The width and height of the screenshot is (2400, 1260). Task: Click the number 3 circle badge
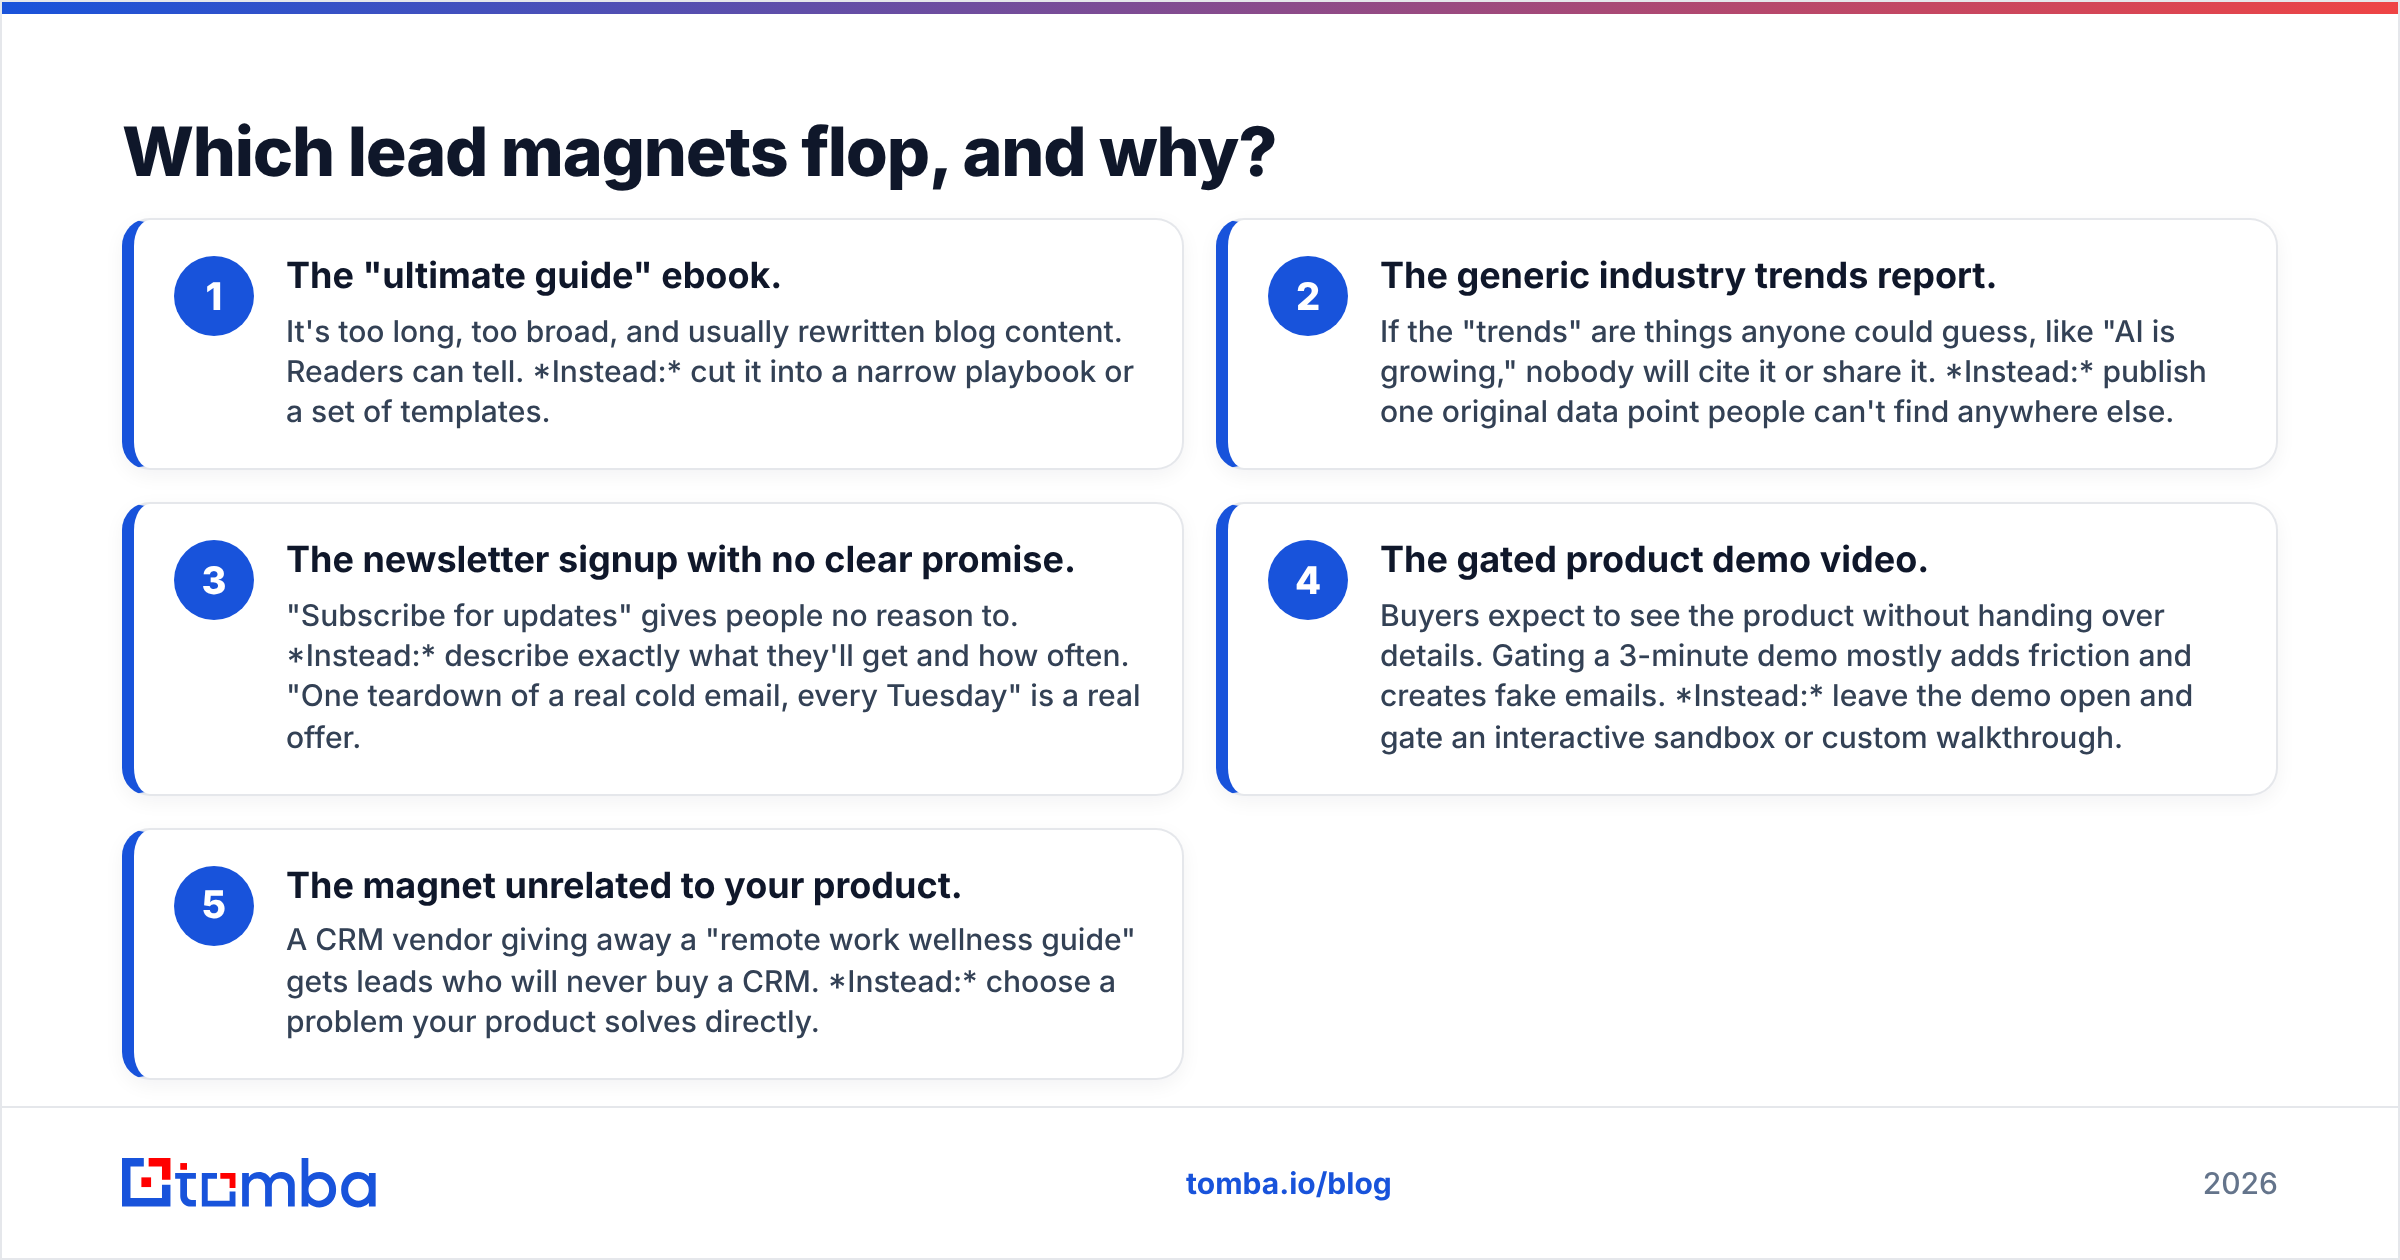(214, 580)
